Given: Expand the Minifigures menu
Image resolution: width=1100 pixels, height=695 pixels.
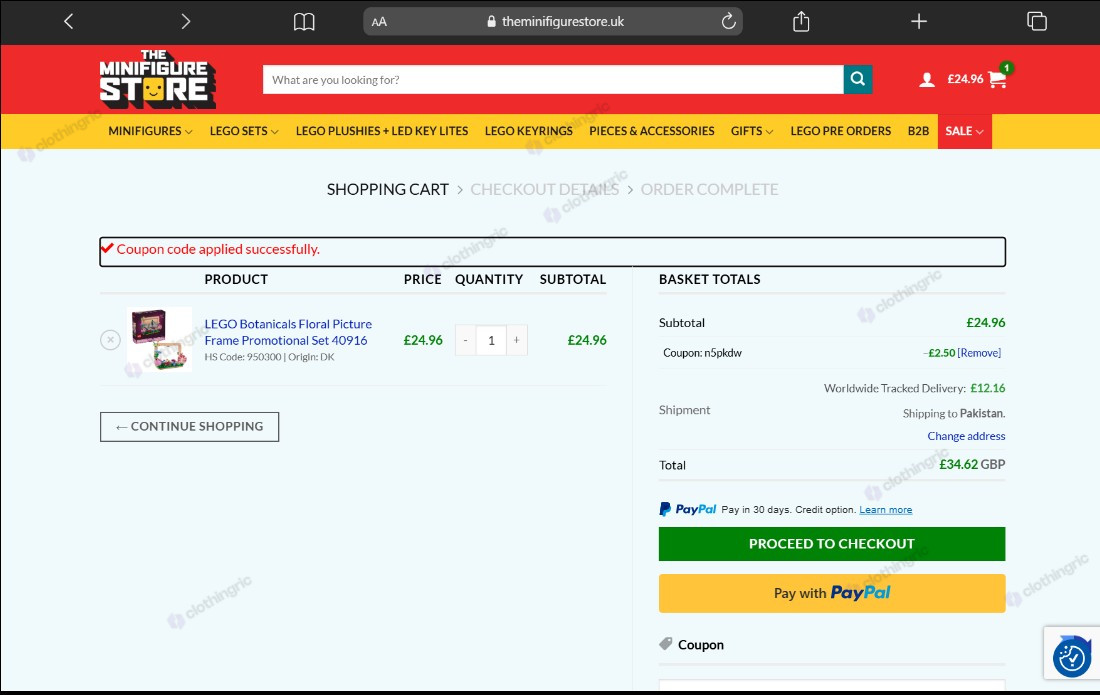Looking at the screenshot, I should coord(150,131).
